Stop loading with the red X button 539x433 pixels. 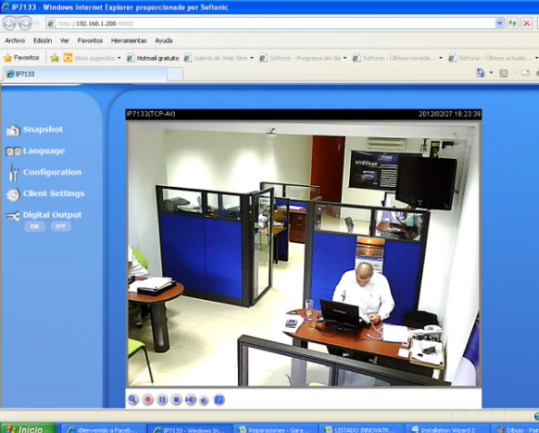pyautogui.click(x=526, y=23)
